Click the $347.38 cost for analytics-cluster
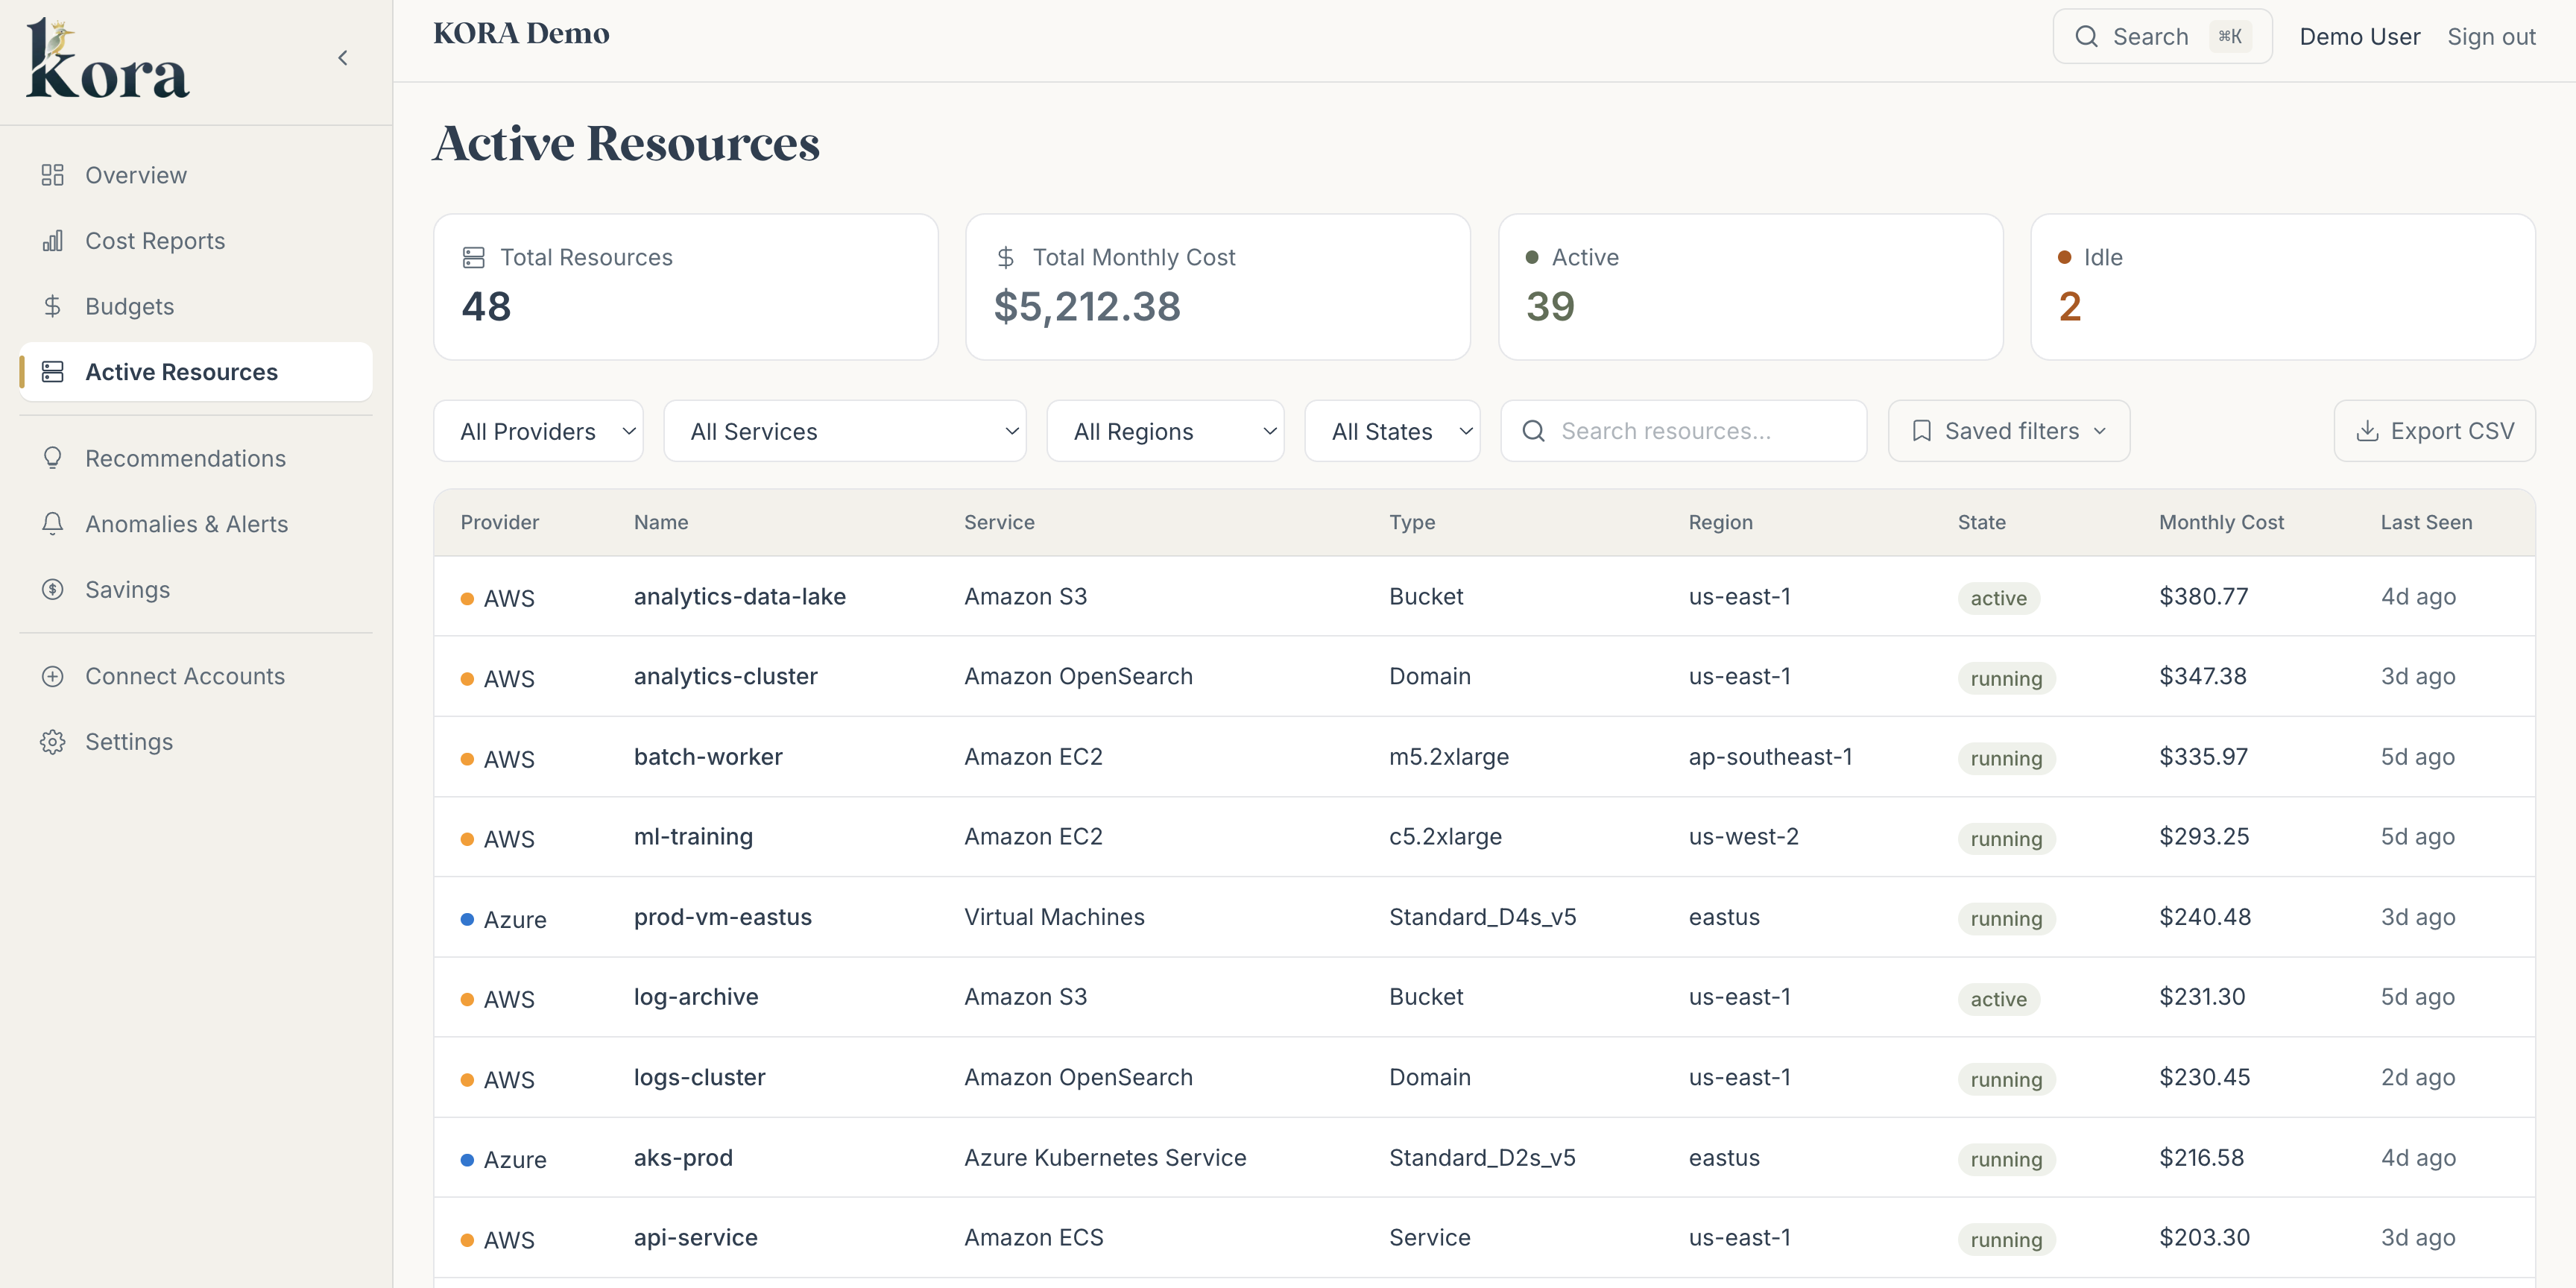The image size is (2576, 1288). pyautogui.click(x=2203, y=676)
